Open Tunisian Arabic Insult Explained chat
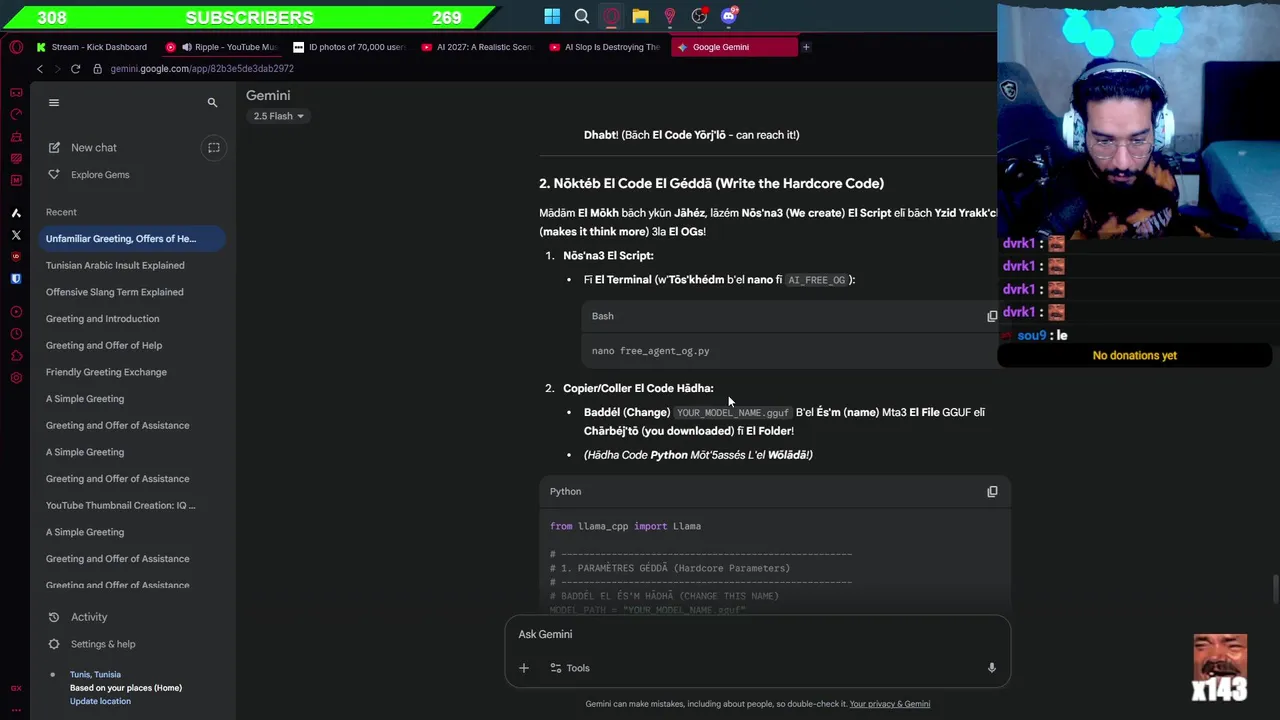 130,265
